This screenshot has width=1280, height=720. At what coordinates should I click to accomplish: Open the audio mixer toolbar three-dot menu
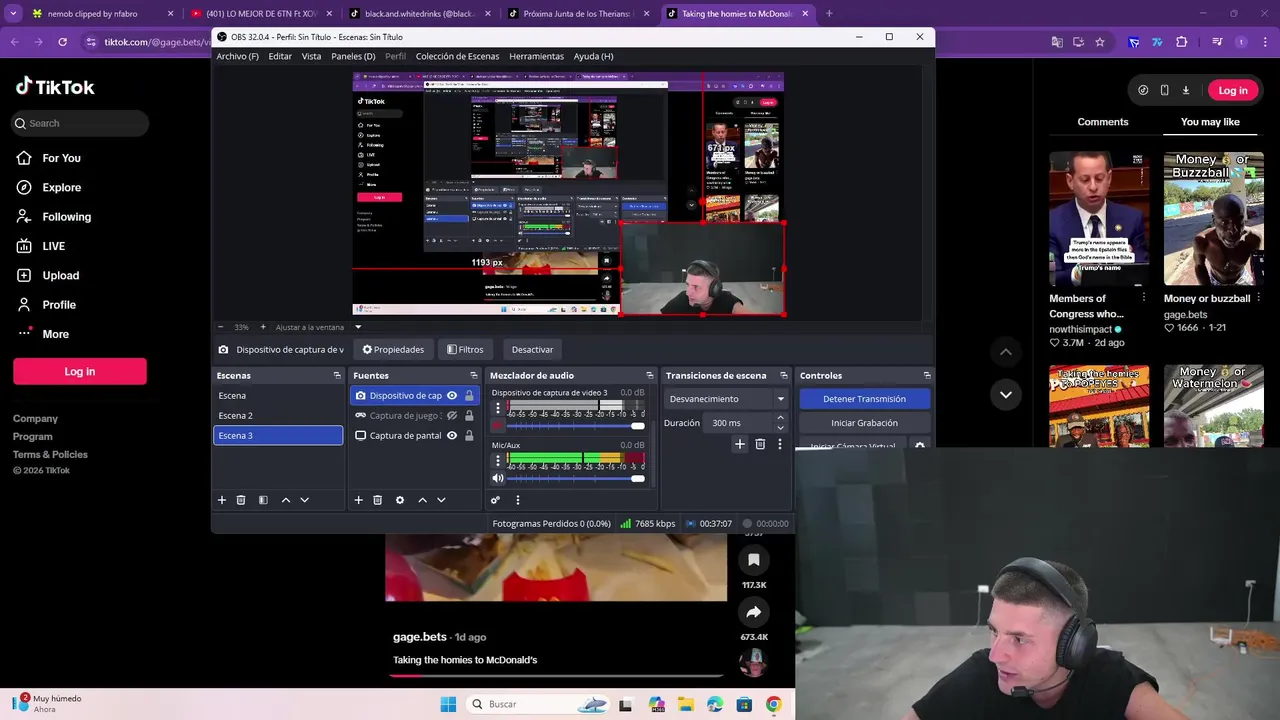point(517,500)
